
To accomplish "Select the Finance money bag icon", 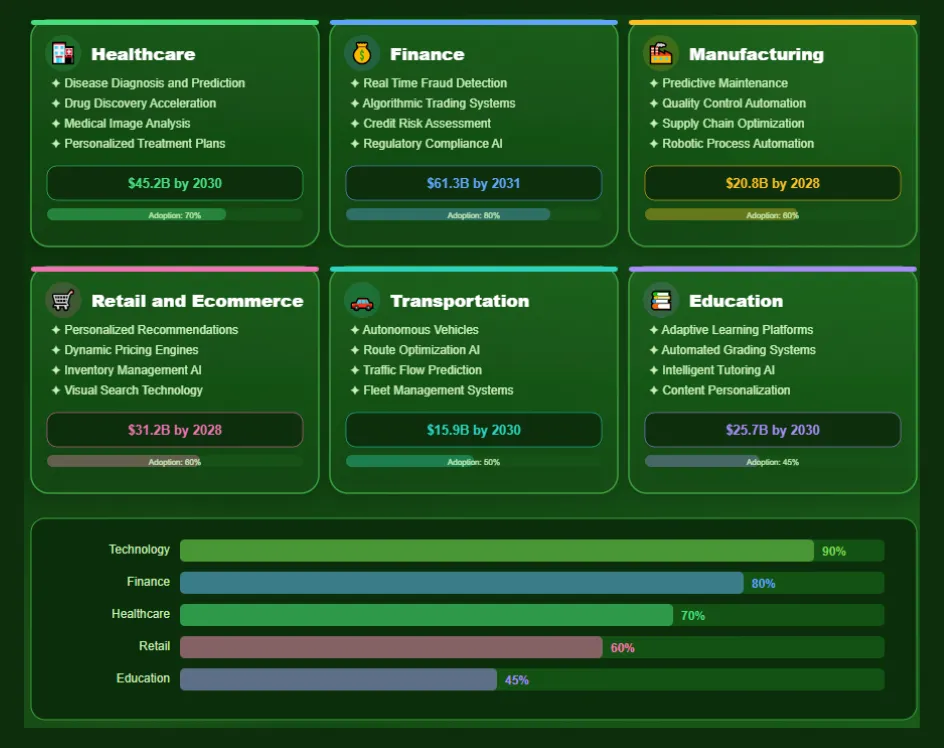I will [x=360, y=52].
